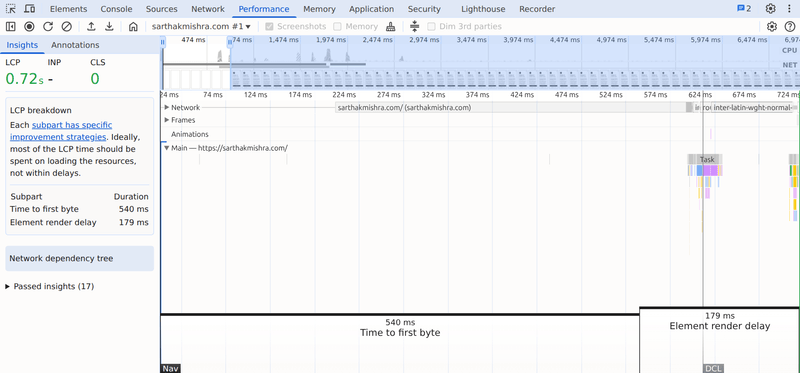Select sarthakmishra.com/ network request bar

pos(510,107)
